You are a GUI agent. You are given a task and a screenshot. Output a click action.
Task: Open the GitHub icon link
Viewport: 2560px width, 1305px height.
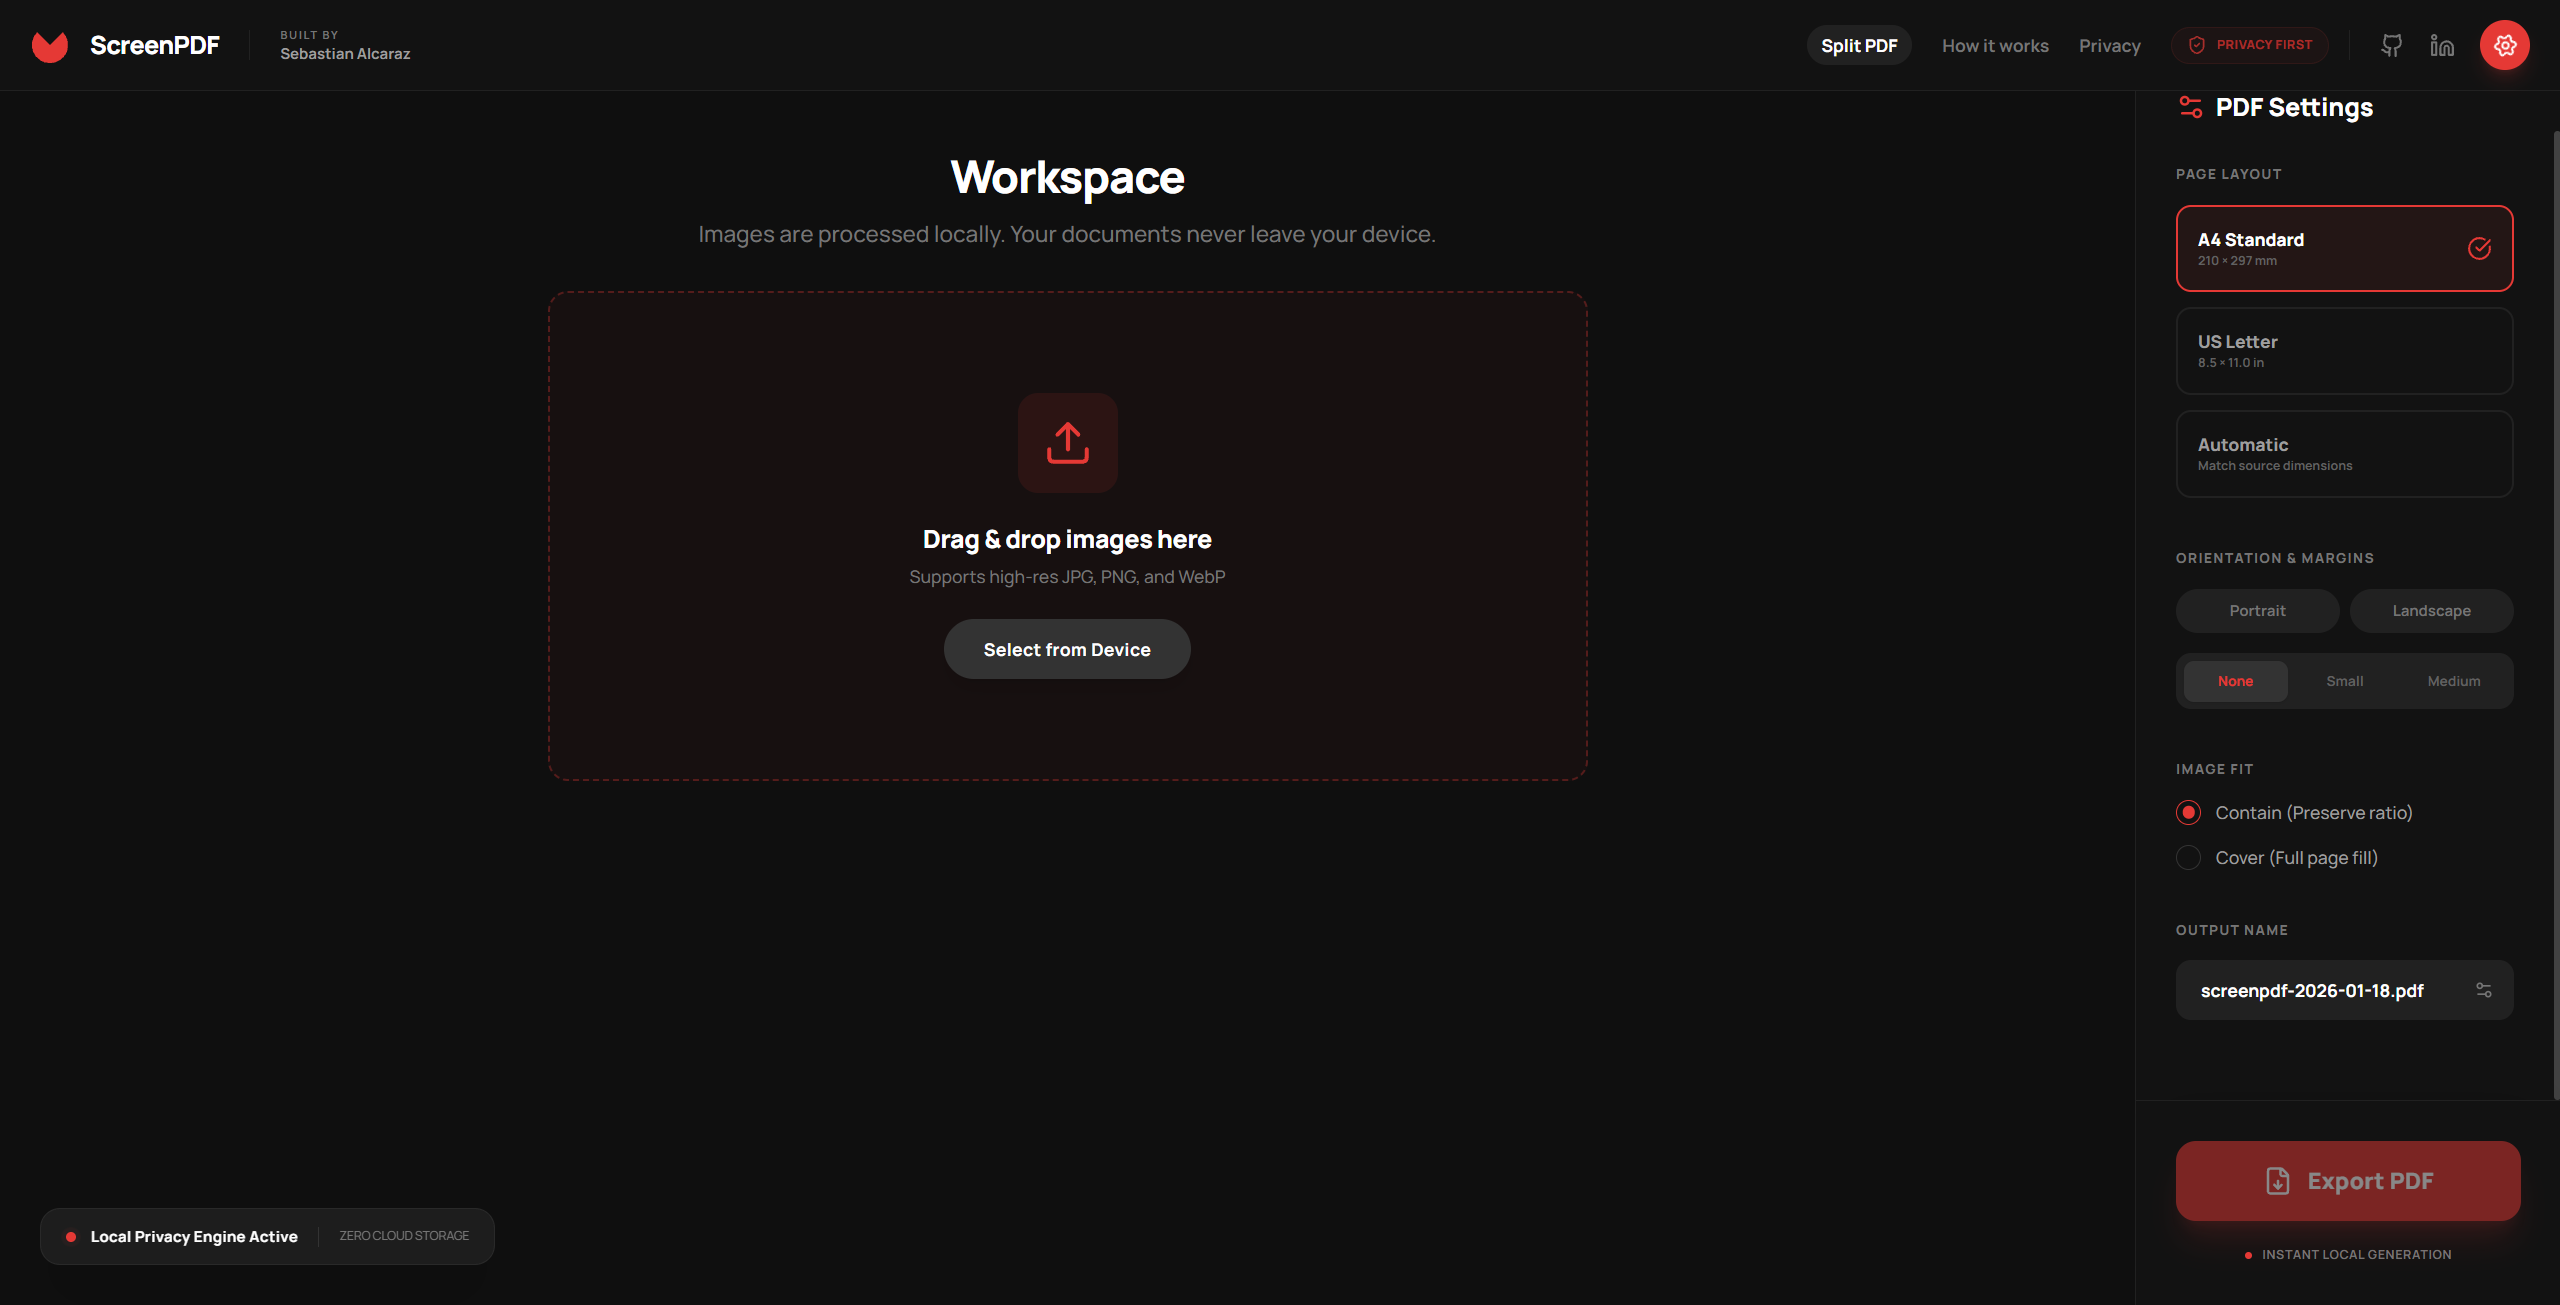(x=2391, y=46)
